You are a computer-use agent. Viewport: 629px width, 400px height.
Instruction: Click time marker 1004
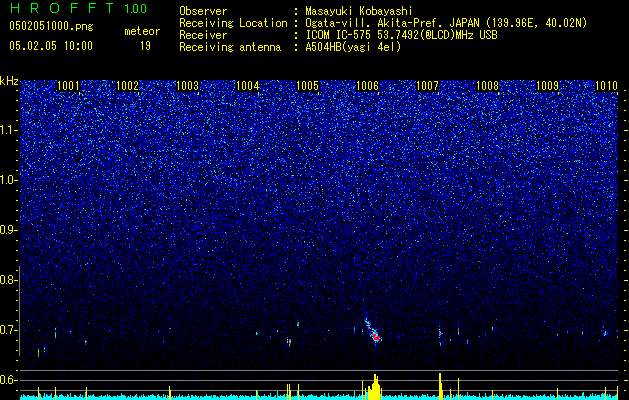[248, 86]
